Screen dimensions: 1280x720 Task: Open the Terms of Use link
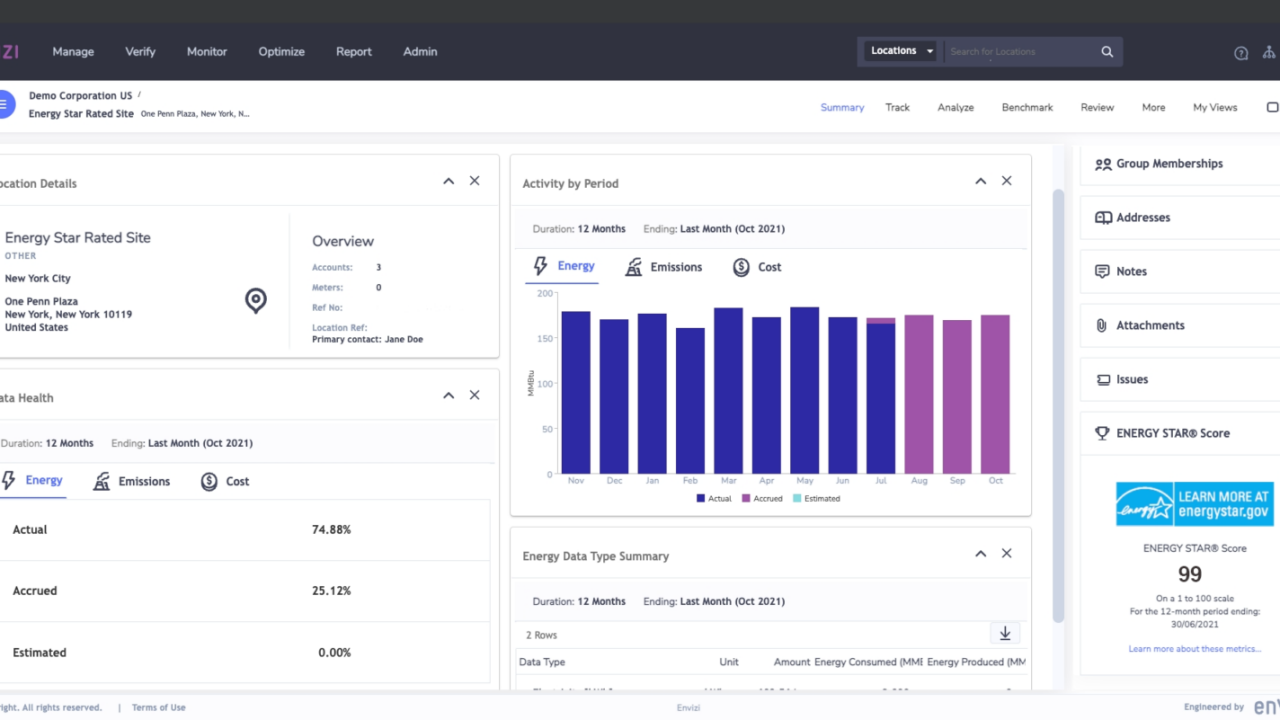[x=159, y=707]
